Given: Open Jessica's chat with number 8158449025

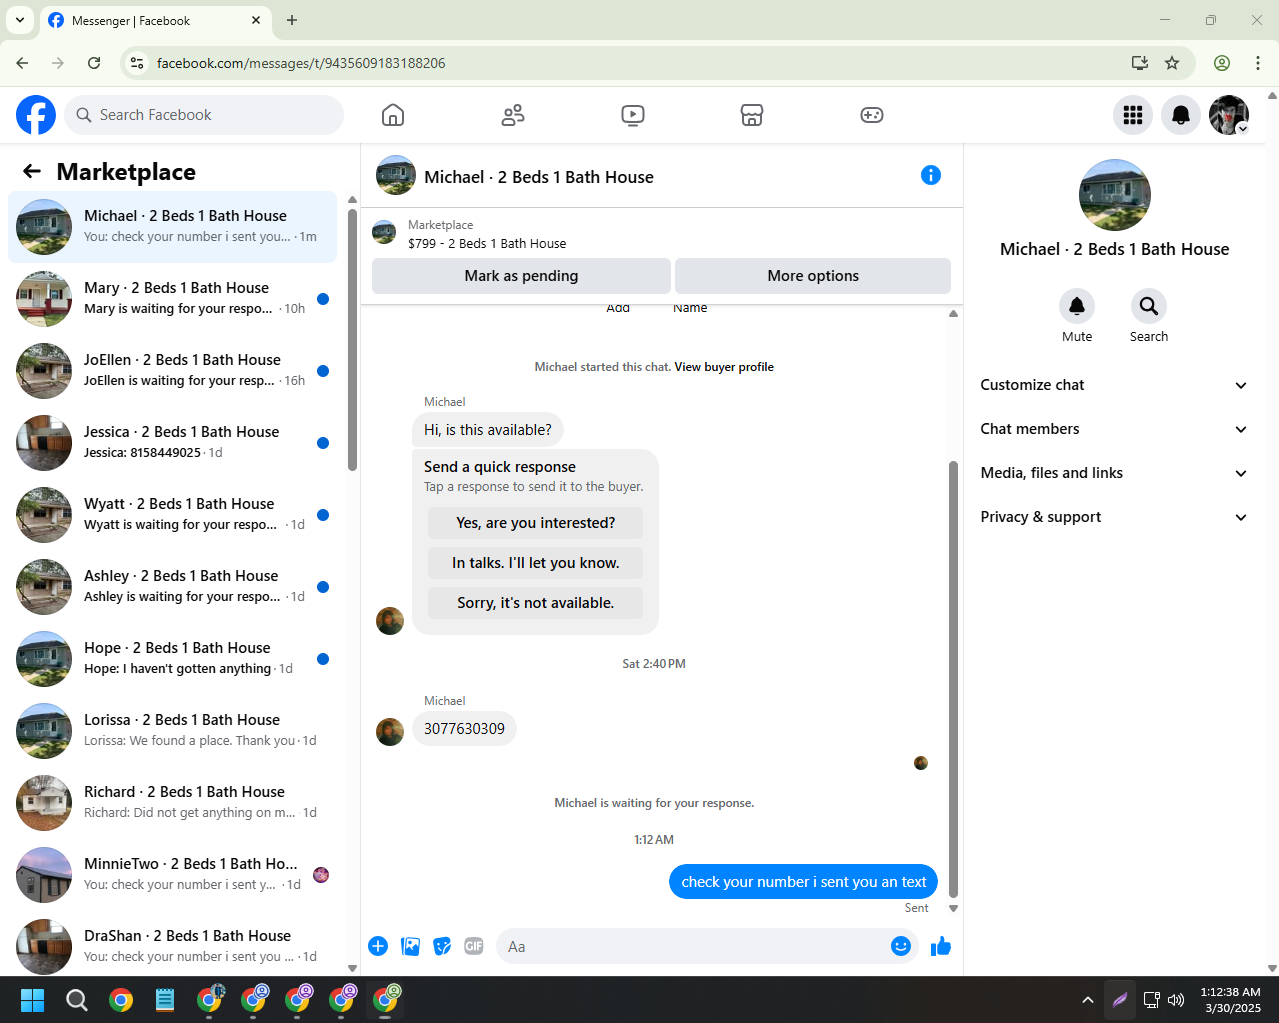Looking at the screenshot, I should click(x=172, y=443).
